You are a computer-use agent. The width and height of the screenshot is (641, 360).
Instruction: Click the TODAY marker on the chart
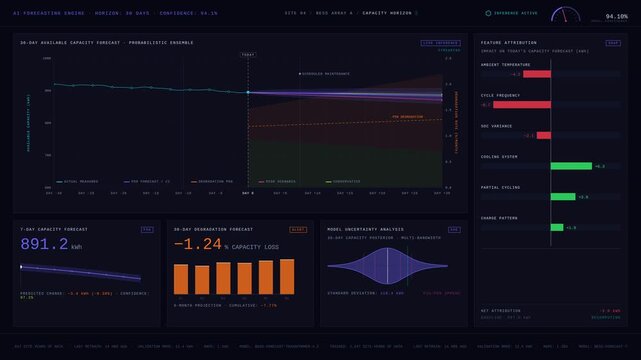248,54
